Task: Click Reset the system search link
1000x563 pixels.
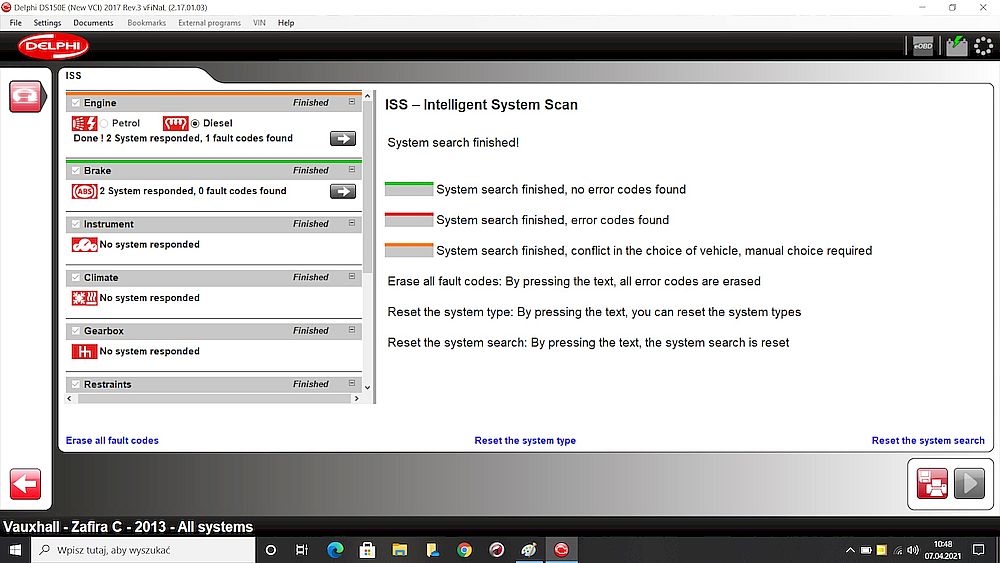Action: (927, 441)
